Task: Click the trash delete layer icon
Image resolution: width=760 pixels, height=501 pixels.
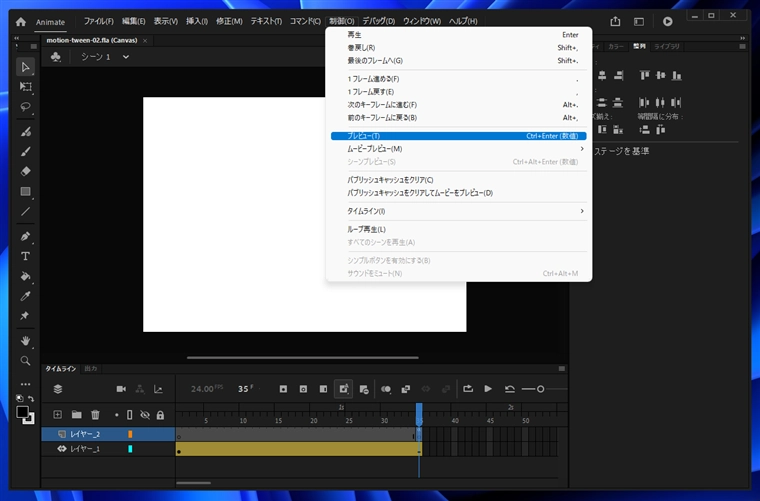Action: click(x=95, y=415)
